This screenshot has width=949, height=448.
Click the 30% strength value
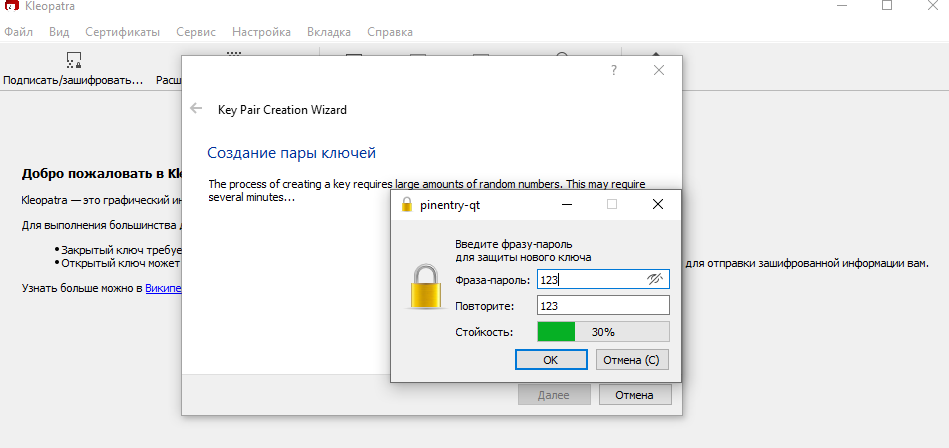click(x=603, y=332)
